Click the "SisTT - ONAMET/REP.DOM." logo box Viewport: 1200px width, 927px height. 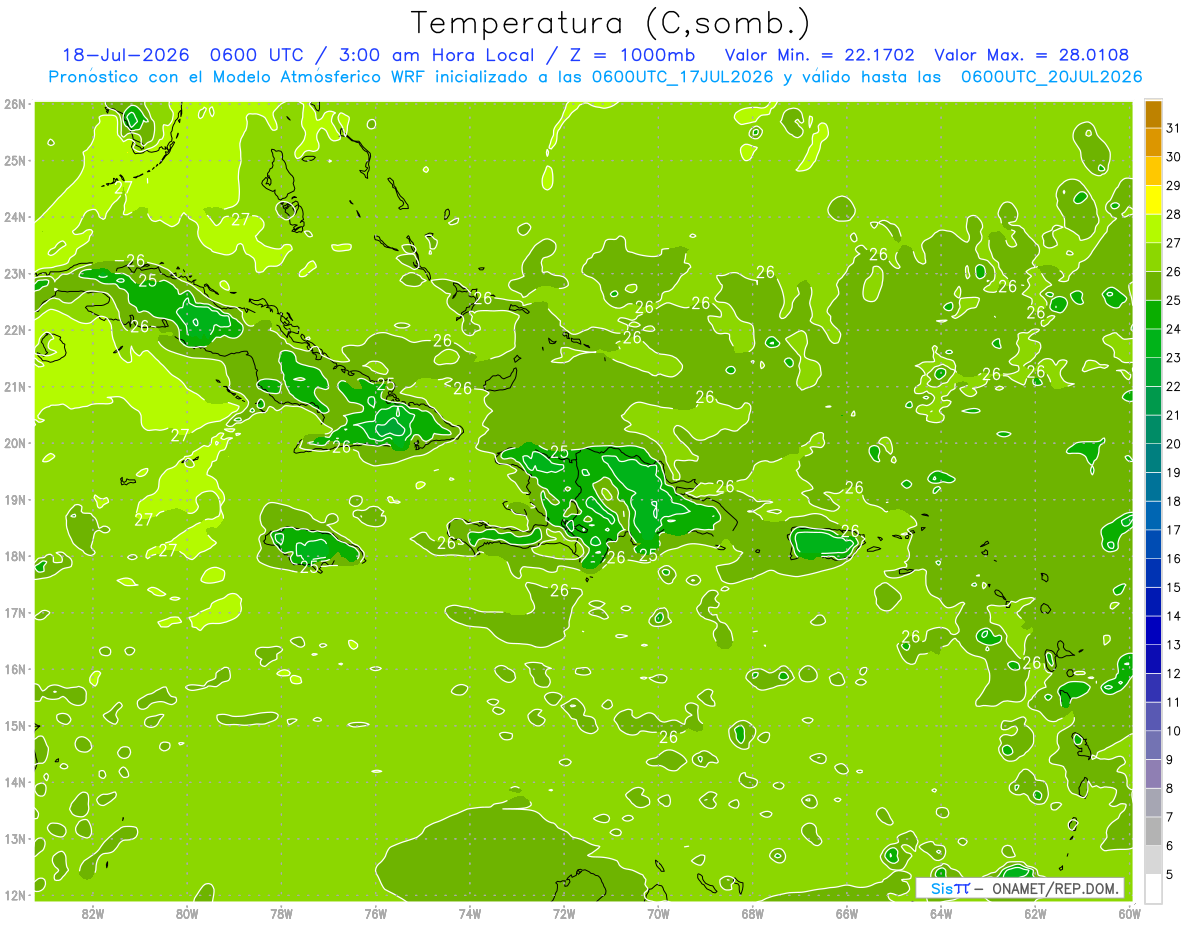coord(1020,888)
